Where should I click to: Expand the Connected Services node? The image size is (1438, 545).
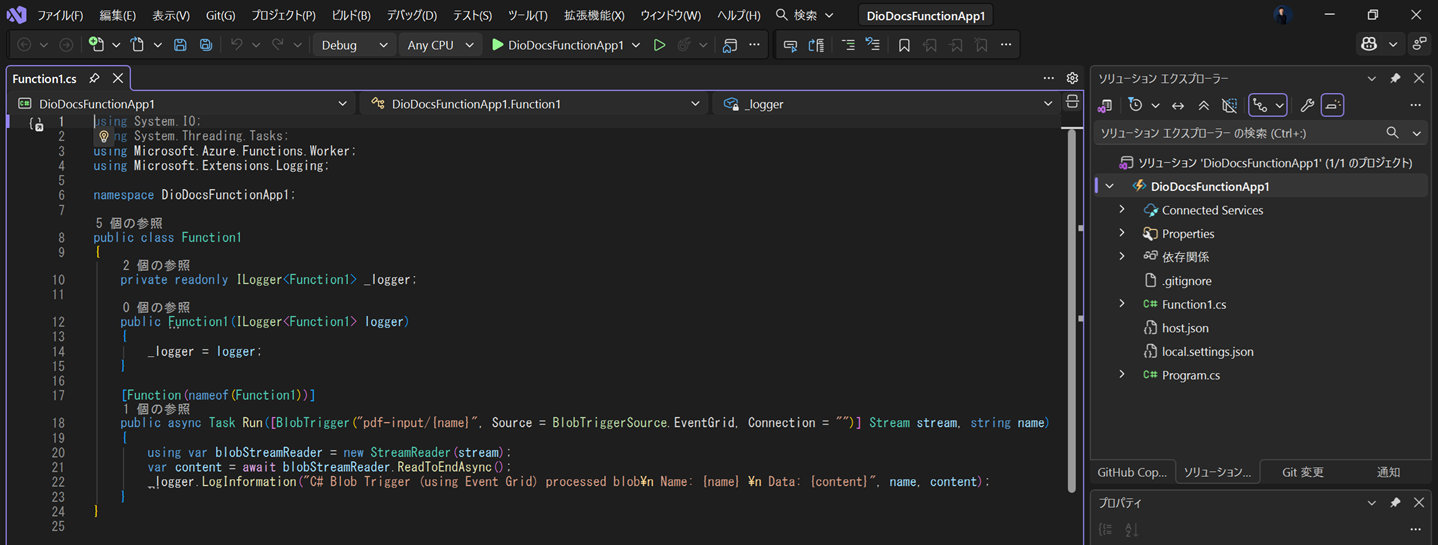click(x=1122, y=210)
